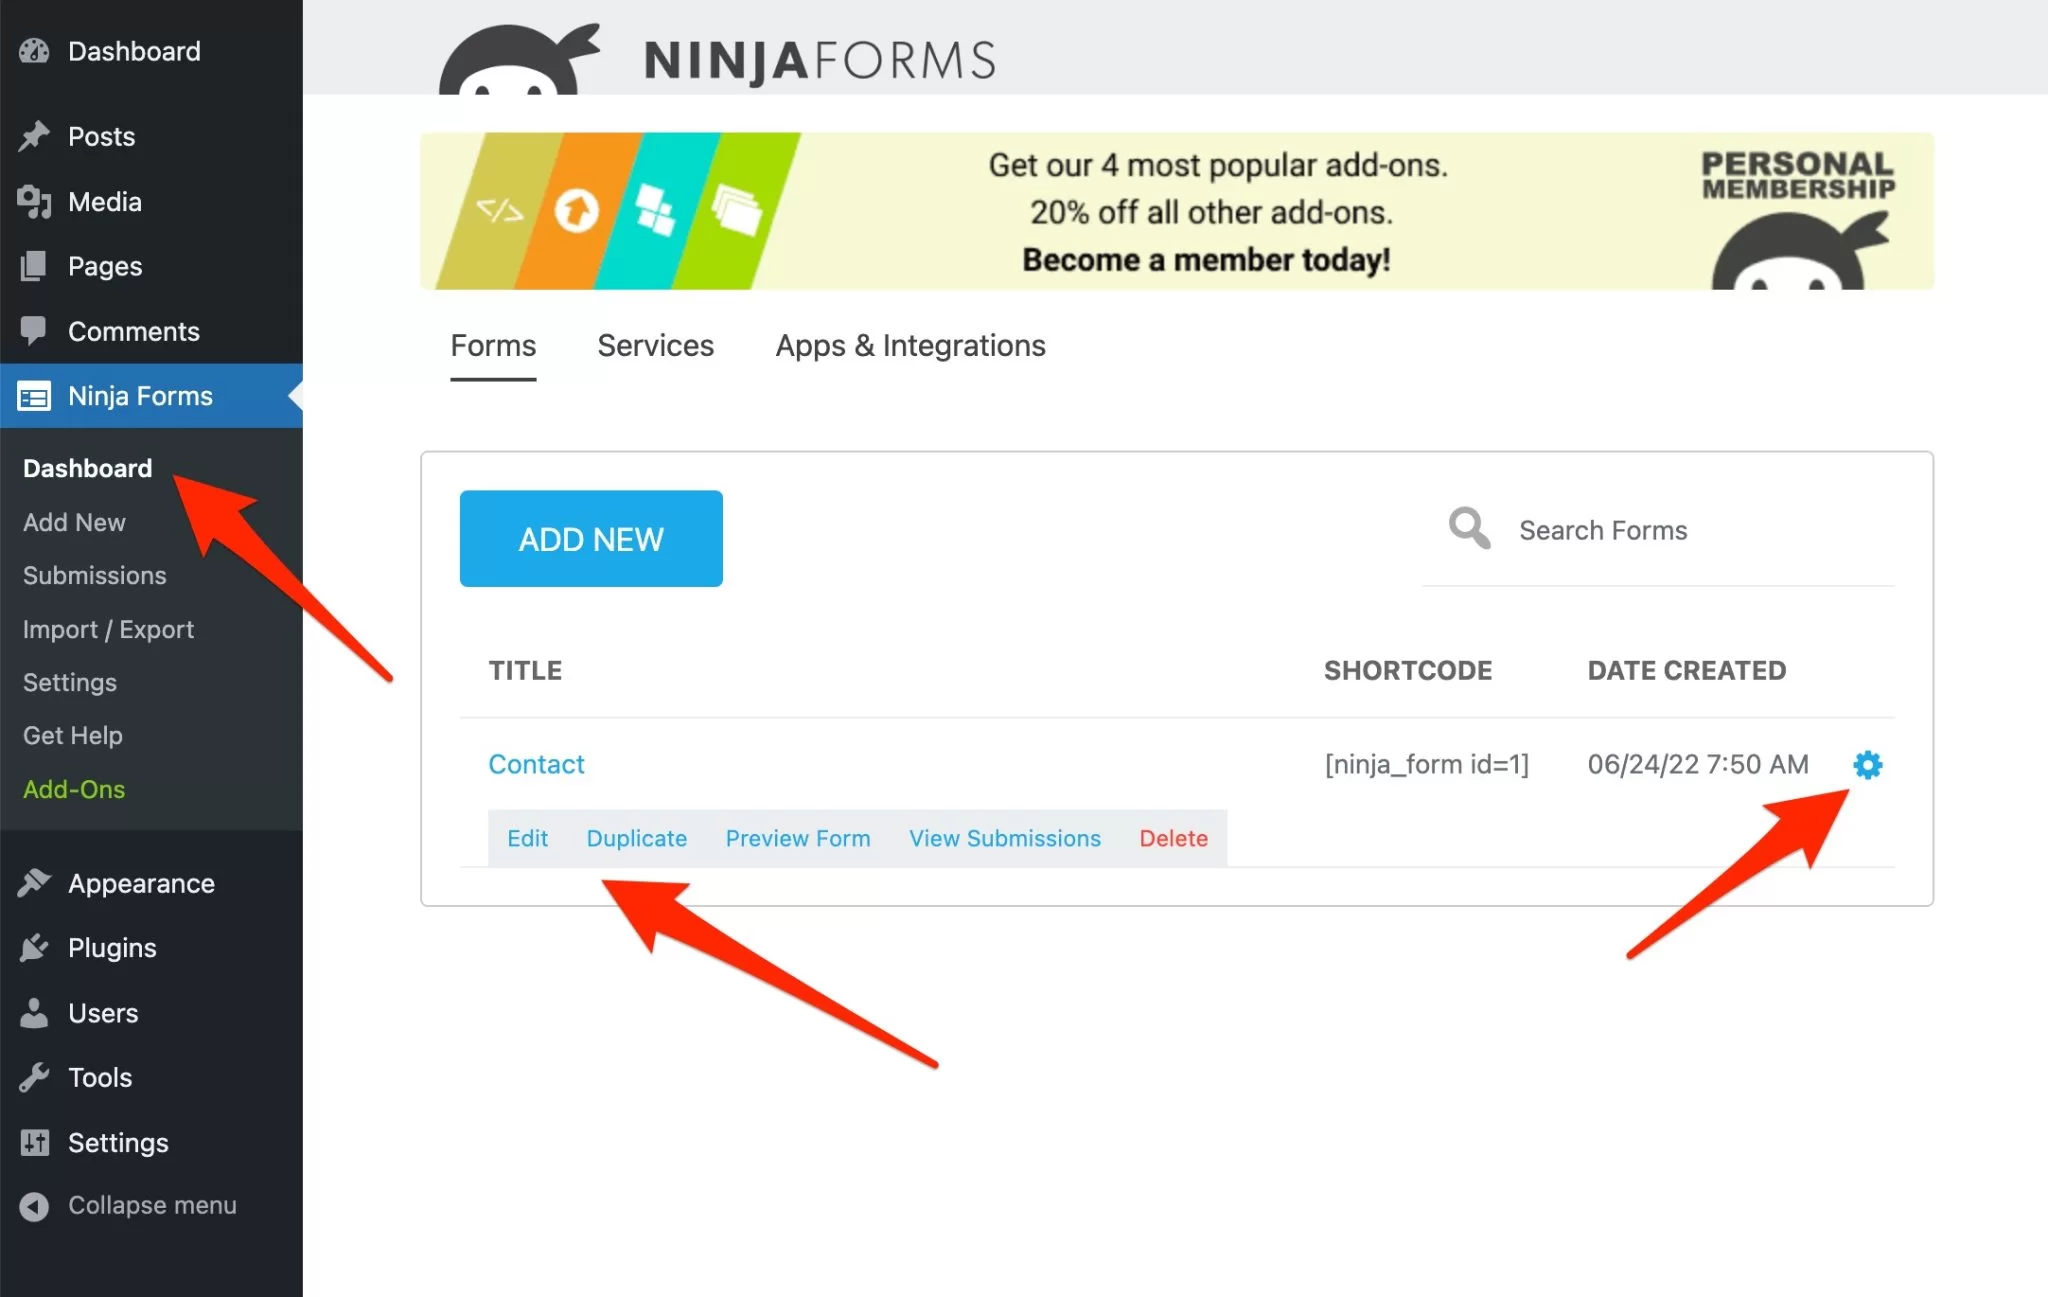
Task: Click the Collapse menu arrow icon
Action: pyautogui.click(x=34, y=1206)
